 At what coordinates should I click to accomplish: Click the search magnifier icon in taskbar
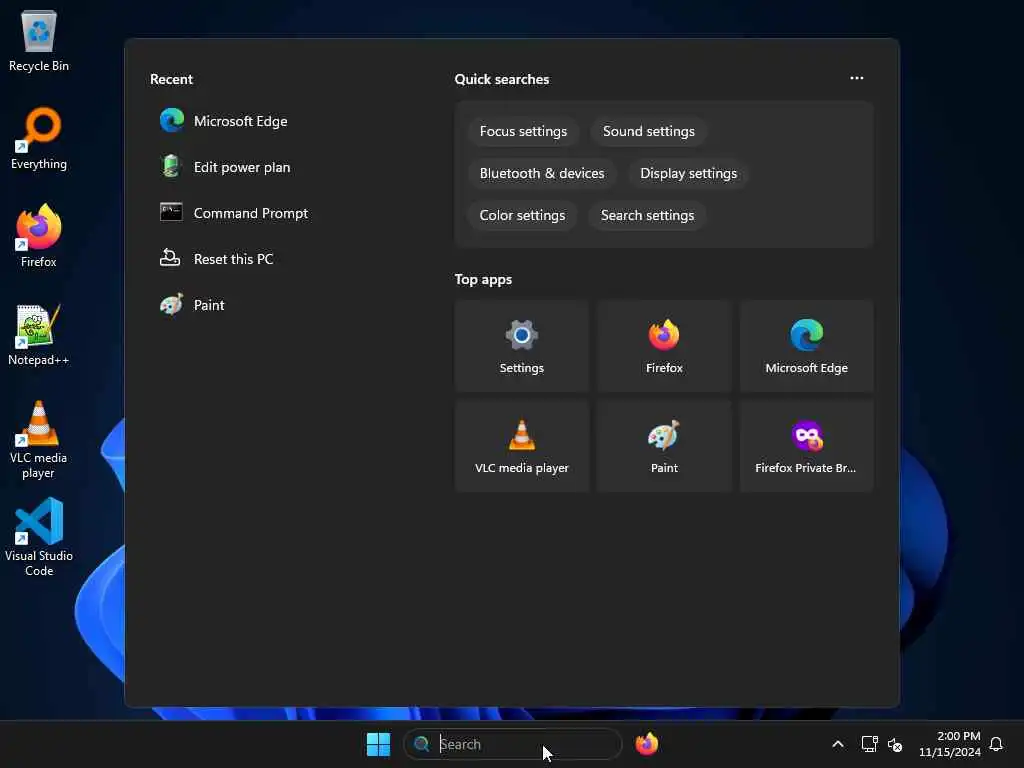(x=422, y=744)
